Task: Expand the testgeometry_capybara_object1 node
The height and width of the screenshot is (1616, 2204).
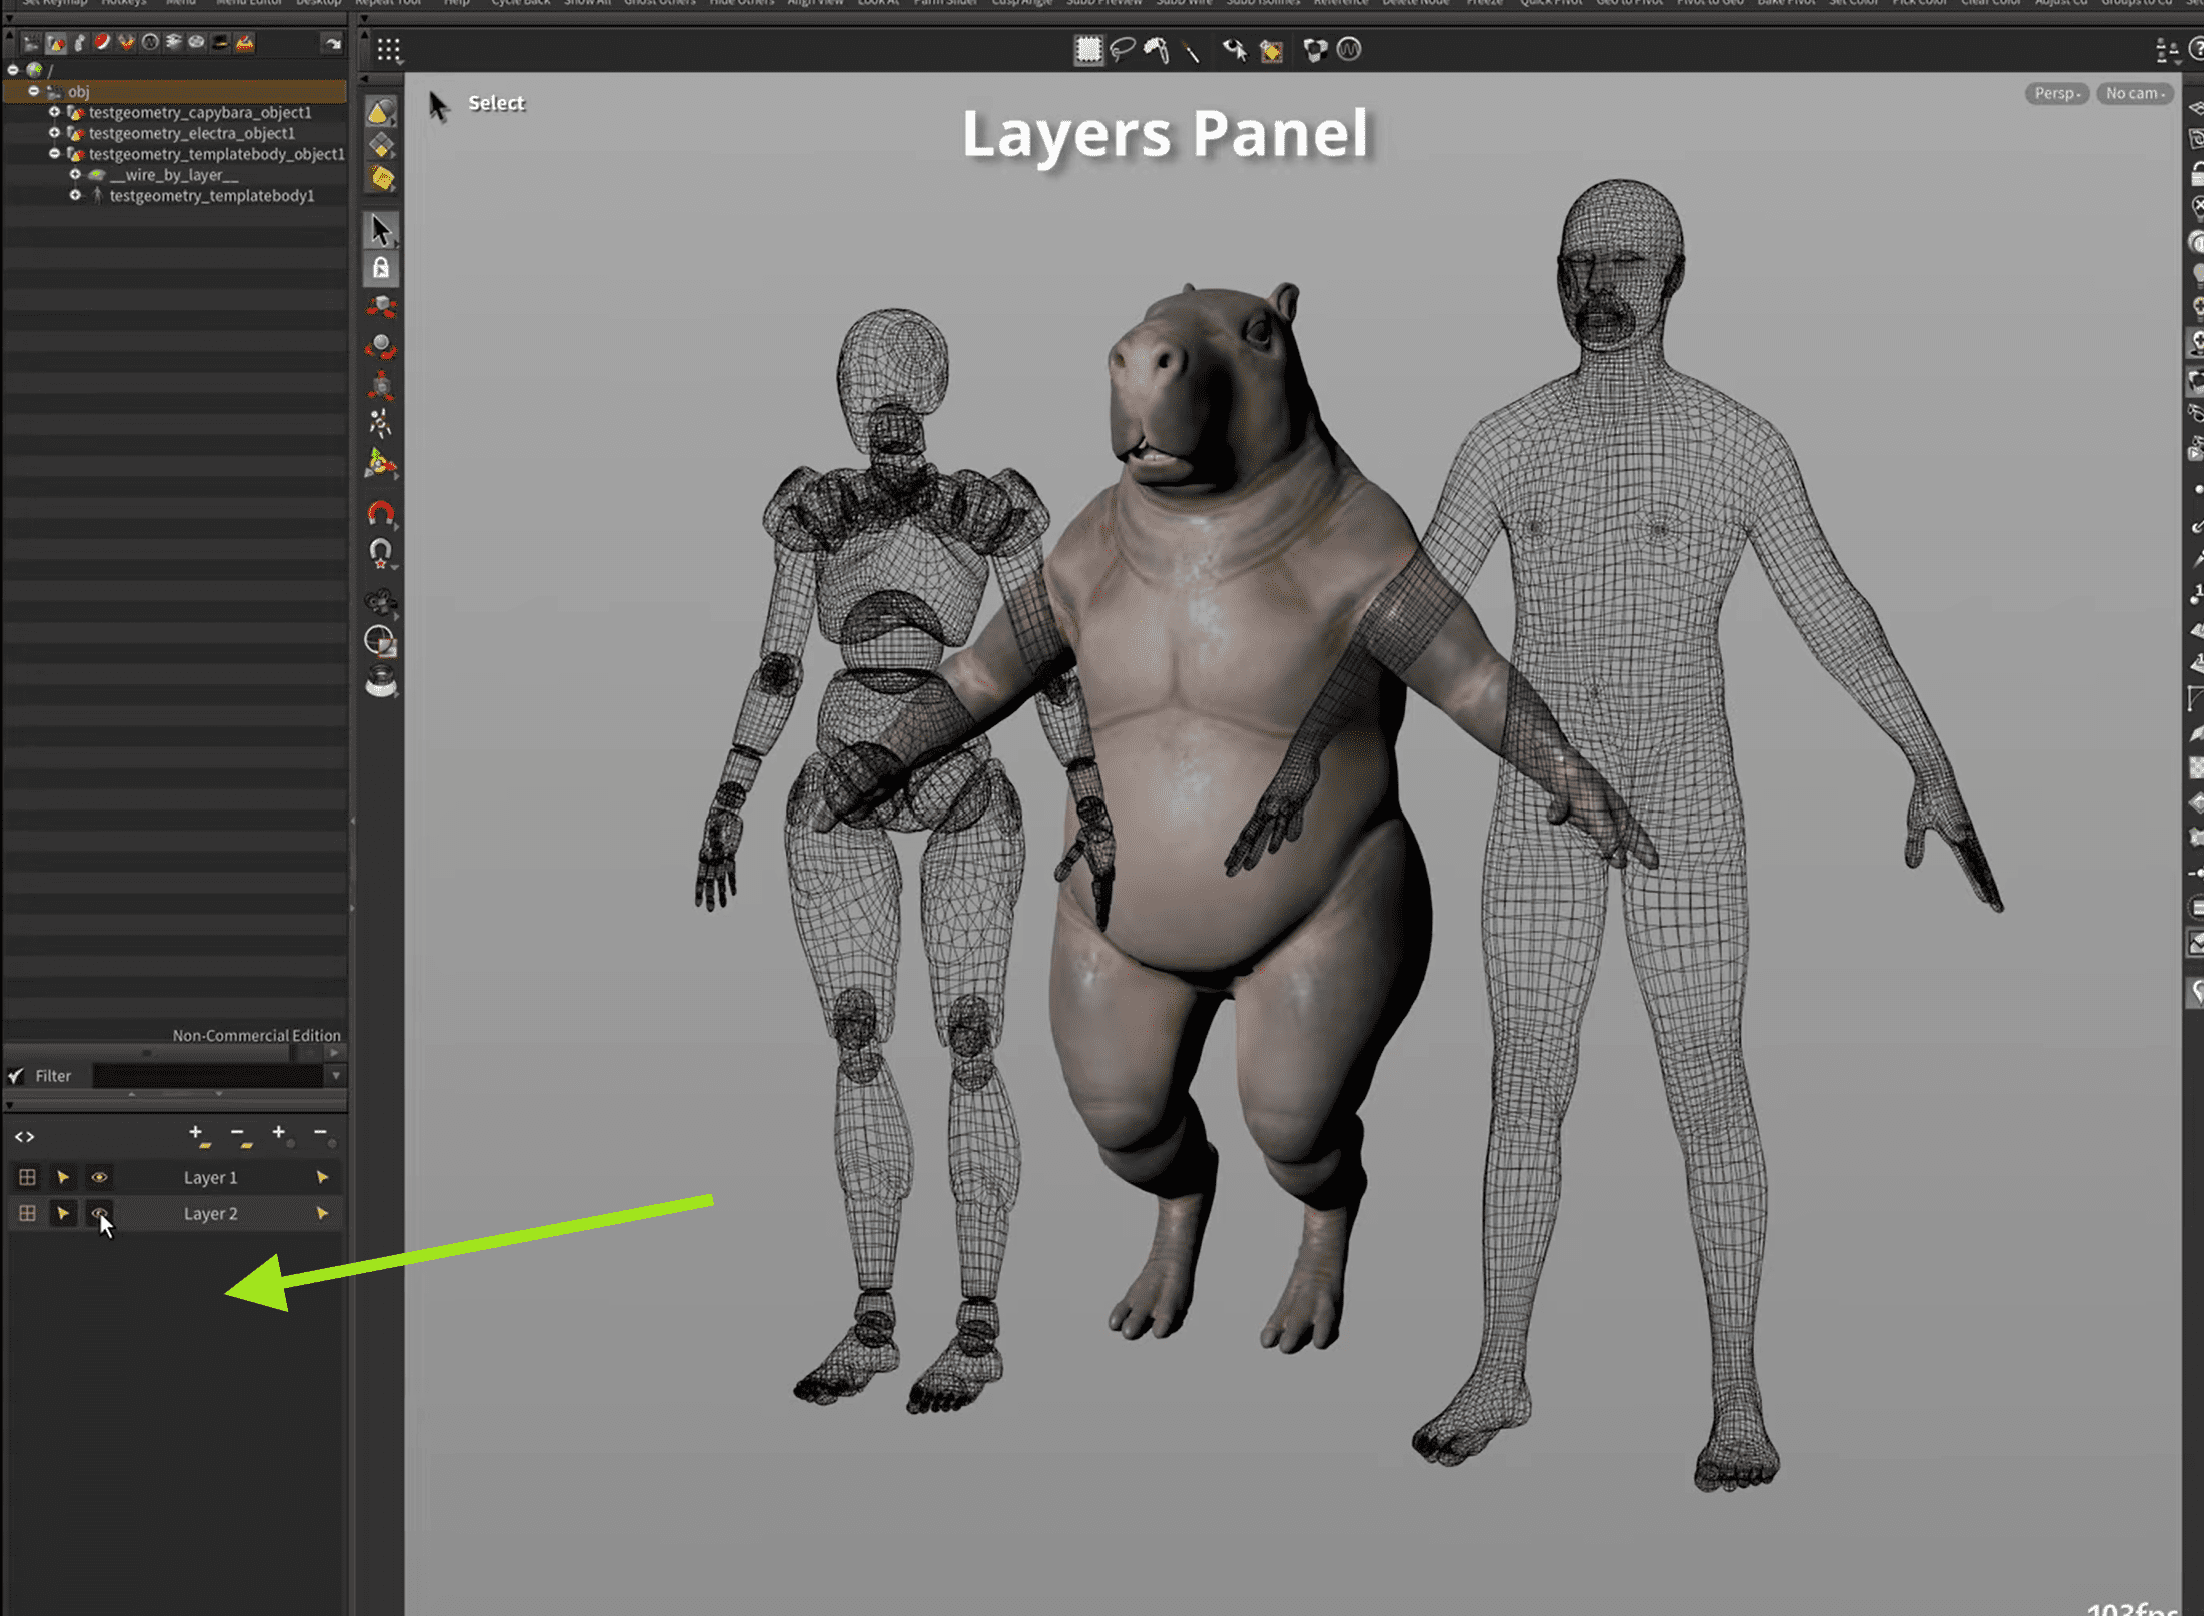Action: point(54,112)
